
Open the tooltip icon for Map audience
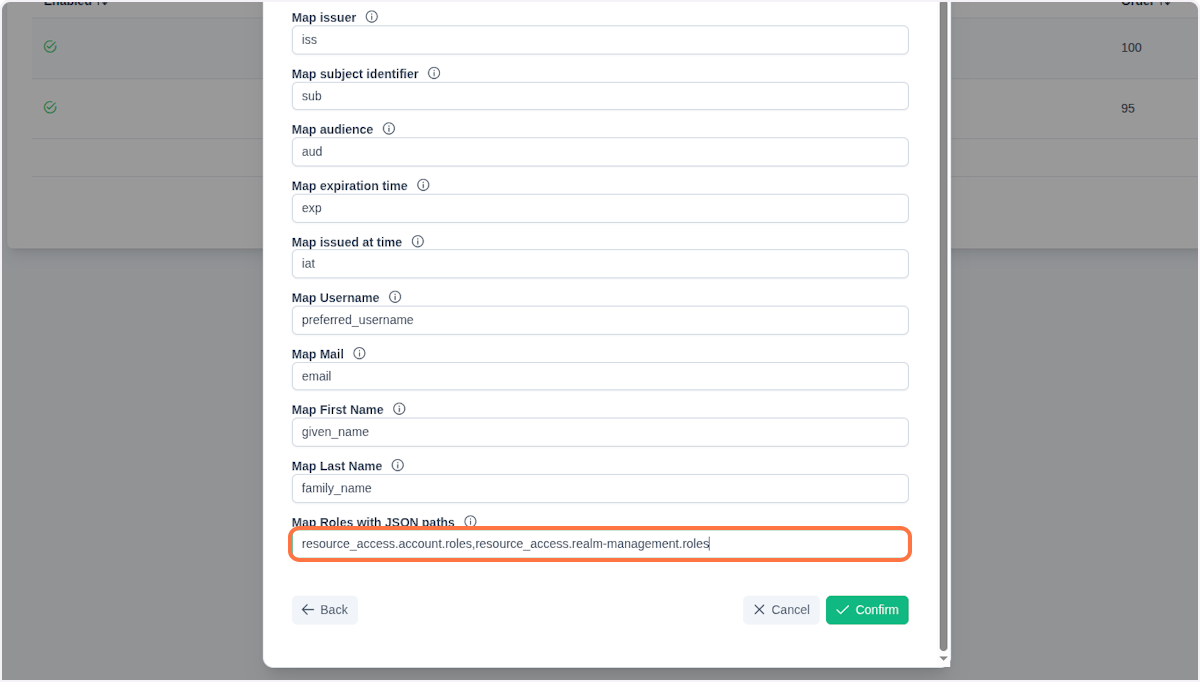coord(388,128)
